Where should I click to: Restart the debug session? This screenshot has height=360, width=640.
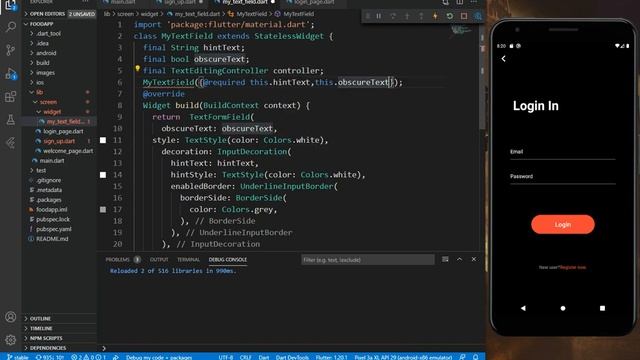click(449, 16)
